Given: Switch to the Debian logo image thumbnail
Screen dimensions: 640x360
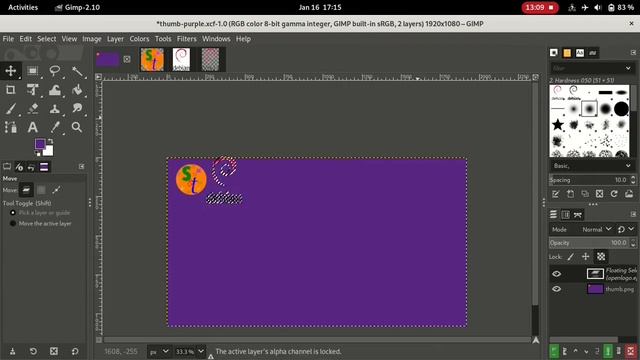Looking at the screenshot, I should pyautogui.click(x=181, y=60).
